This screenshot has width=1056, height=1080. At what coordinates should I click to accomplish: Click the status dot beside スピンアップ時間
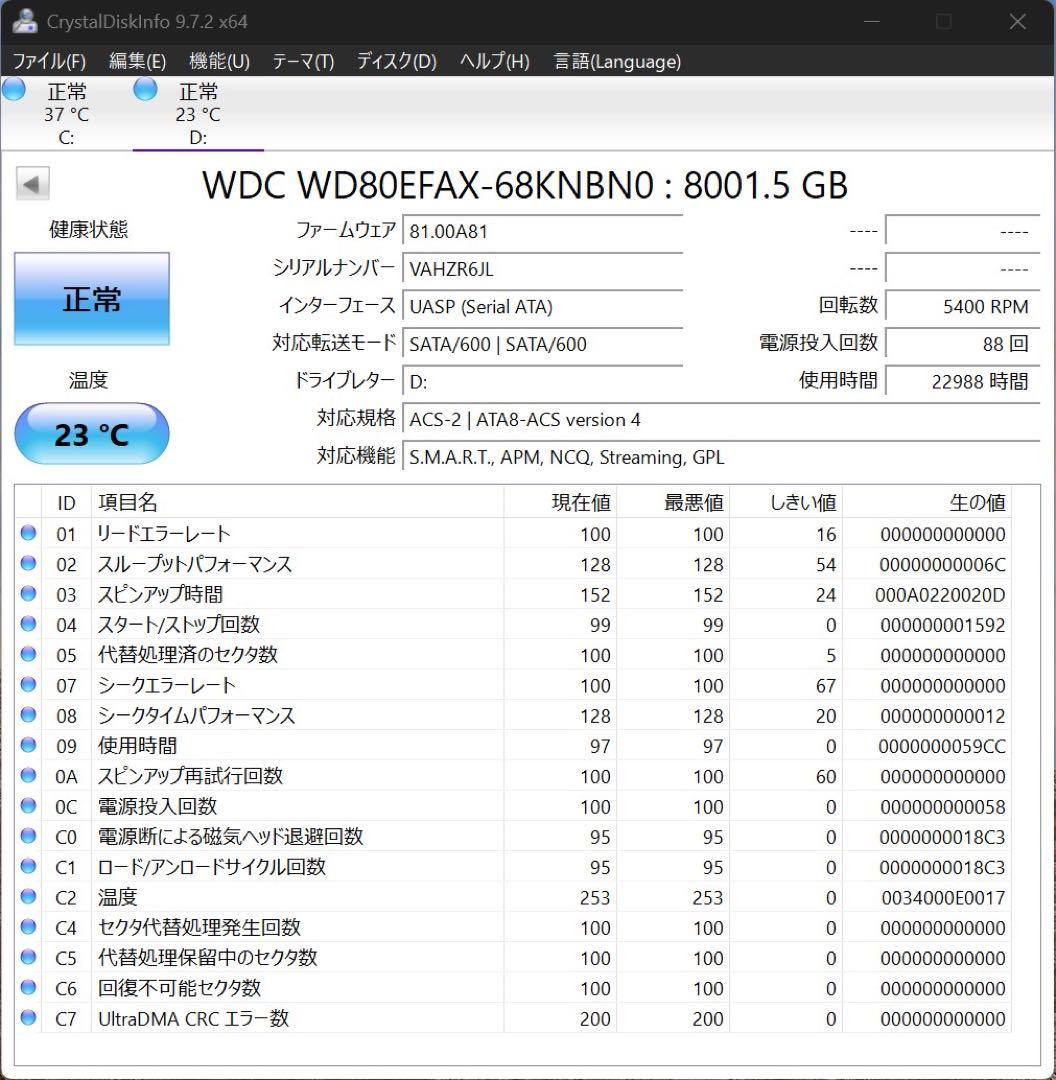coord(28,594)
